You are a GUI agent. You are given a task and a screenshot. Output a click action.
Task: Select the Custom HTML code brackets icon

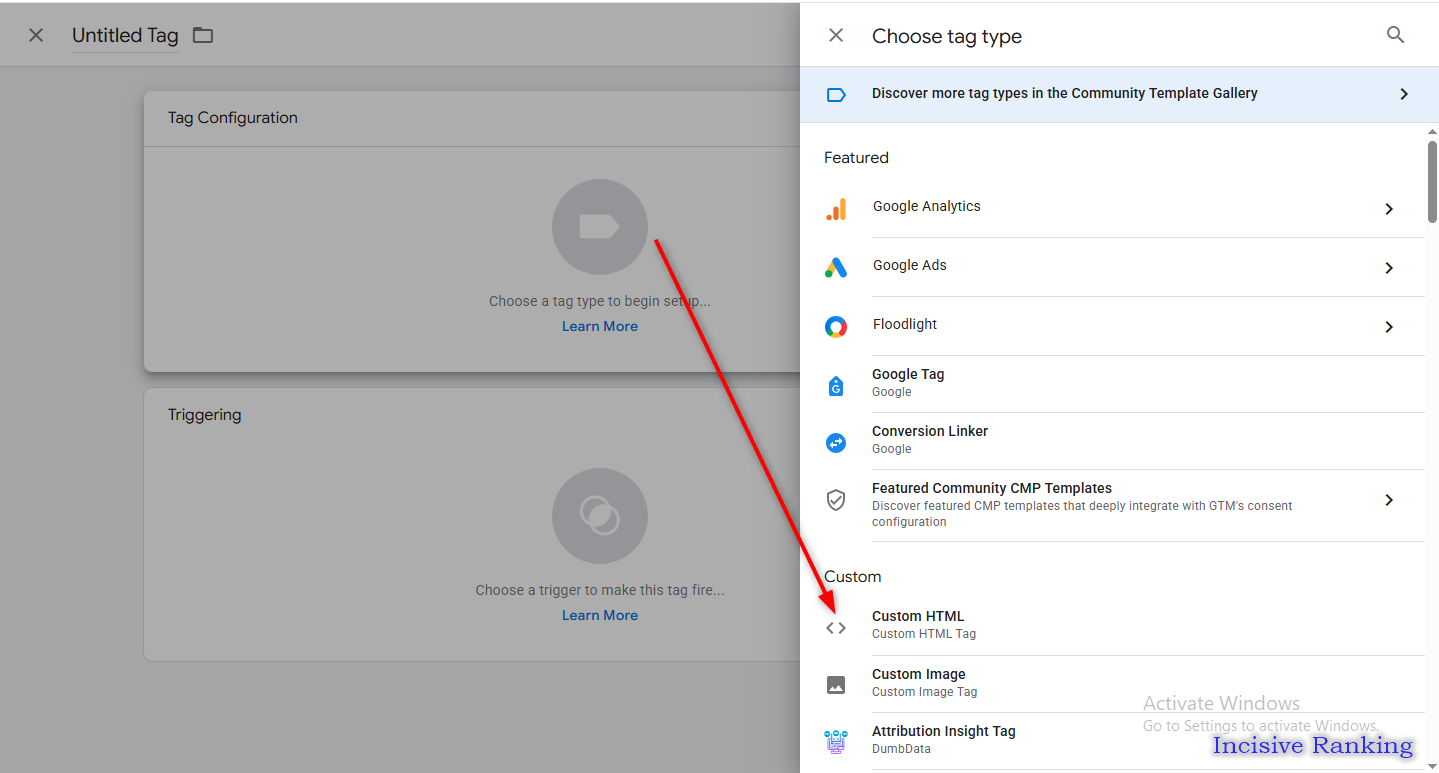coord(836,628)
